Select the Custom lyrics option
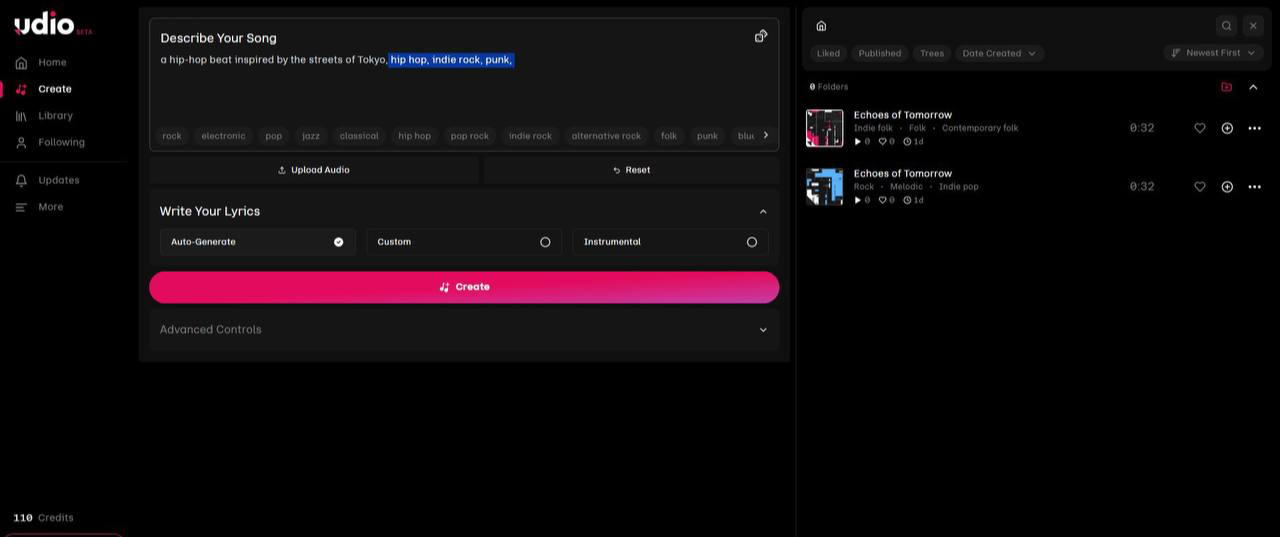Screen dimensions: 1280x537 pyautogui.click(x=464, y=242)
